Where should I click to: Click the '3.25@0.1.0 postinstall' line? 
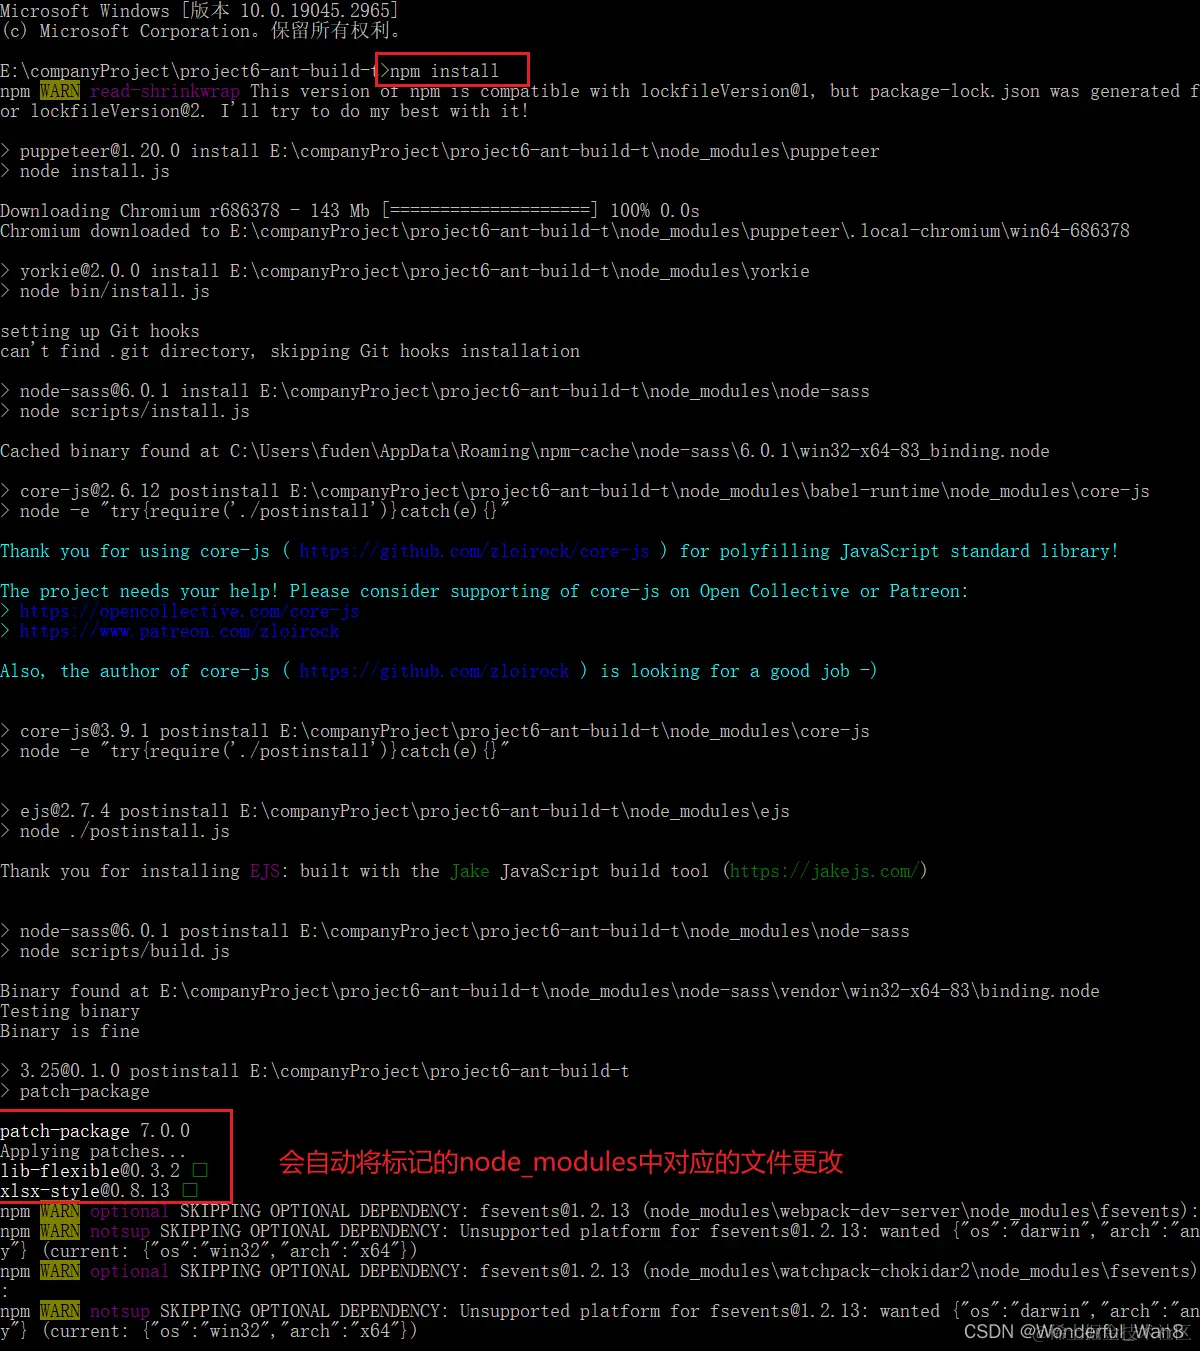pos(315,1071)
